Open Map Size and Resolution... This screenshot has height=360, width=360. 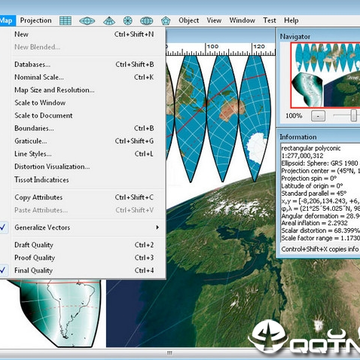point(83,90)
